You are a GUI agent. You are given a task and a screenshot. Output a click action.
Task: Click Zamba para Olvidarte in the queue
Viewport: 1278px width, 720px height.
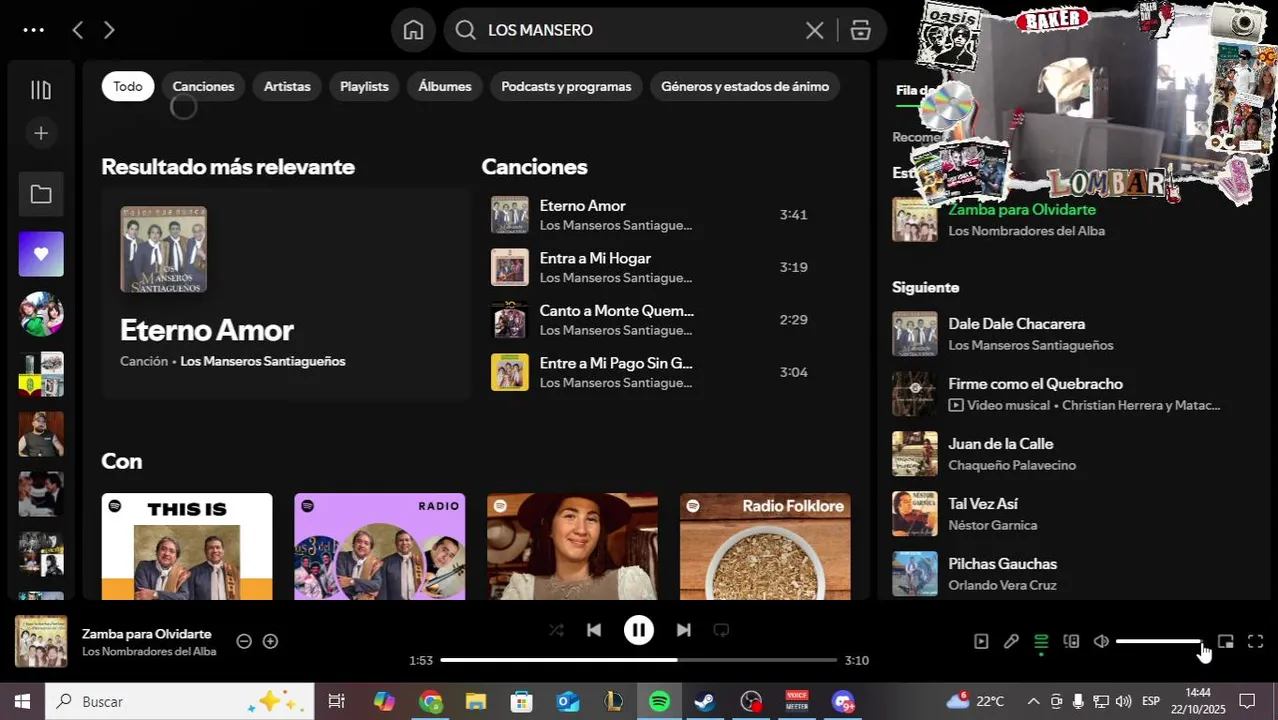[x=1022, y=210]
